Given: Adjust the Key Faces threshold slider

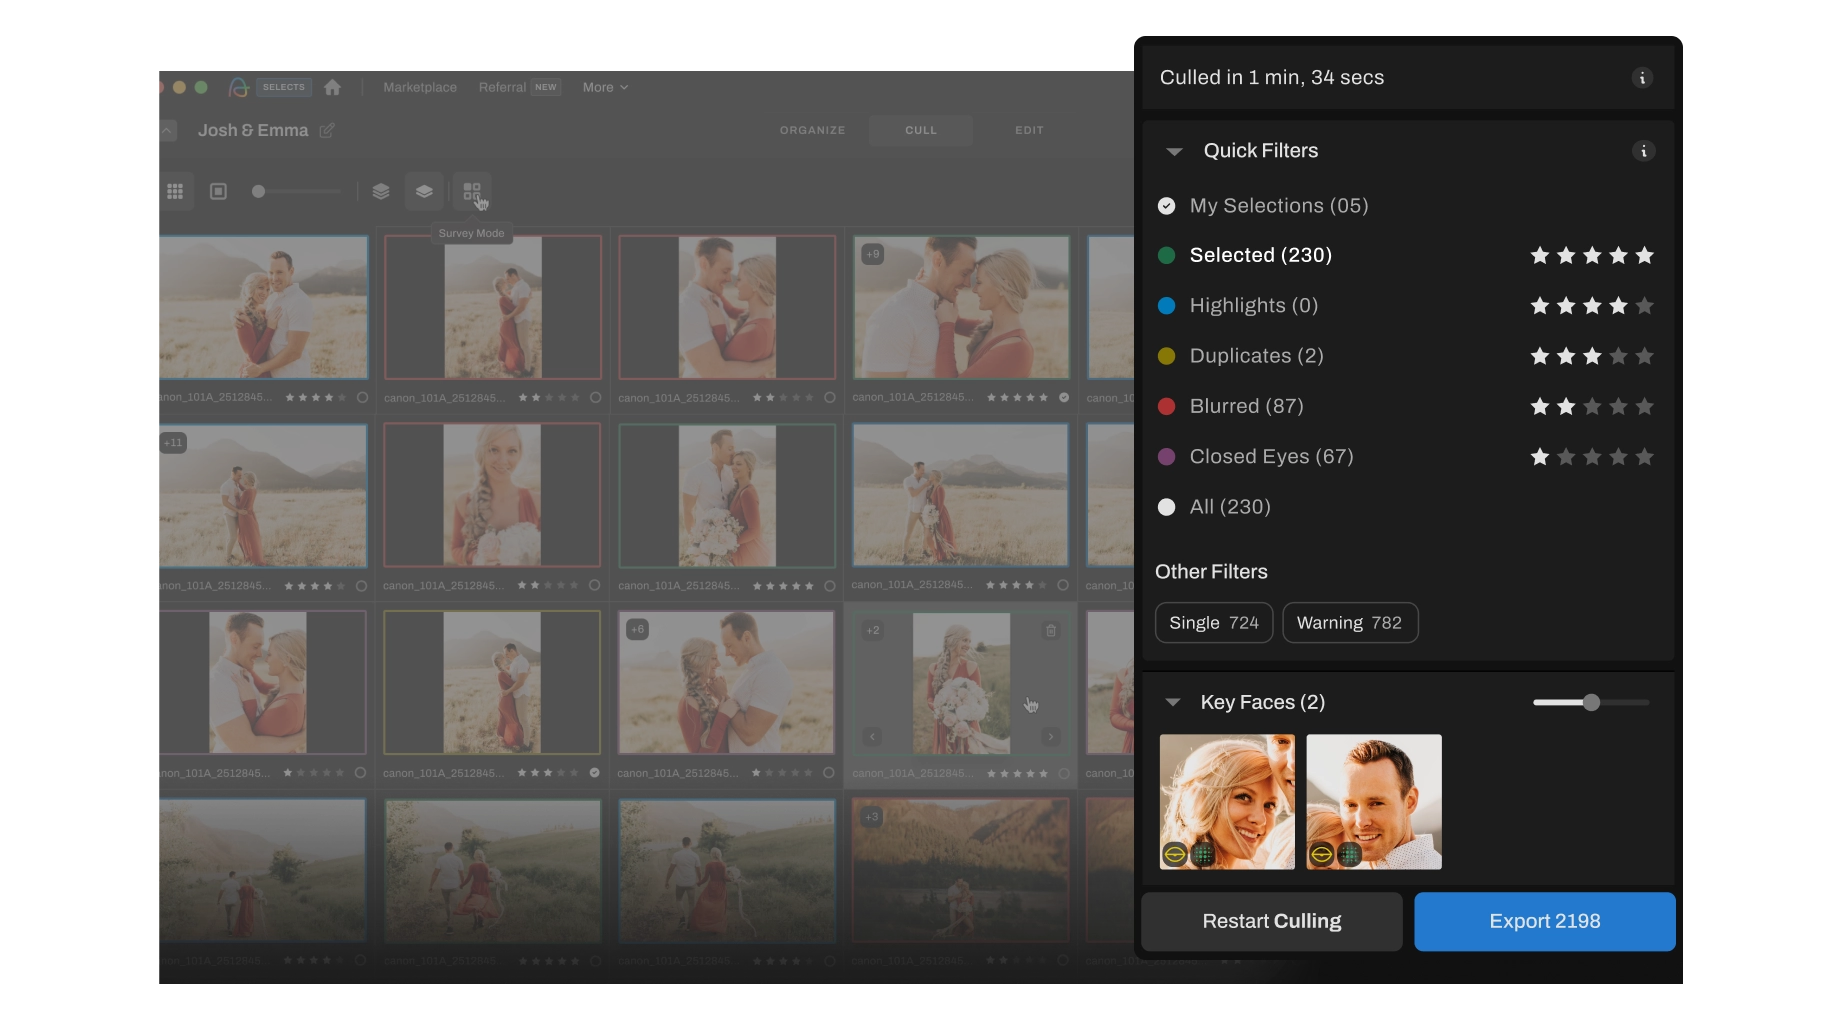Looking at the screenshot, I should (1590, 702).
